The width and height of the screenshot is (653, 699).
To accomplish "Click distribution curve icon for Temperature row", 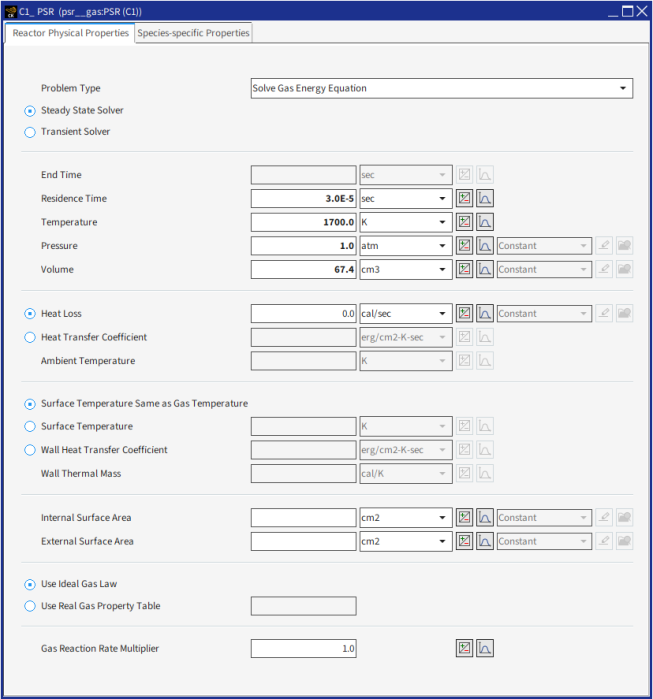I will 485,222.
